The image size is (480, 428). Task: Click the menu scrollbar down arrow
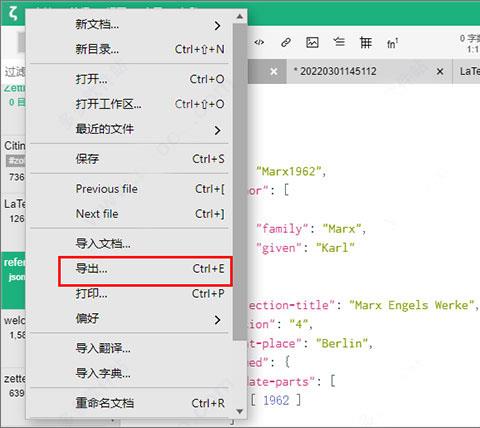239,411
